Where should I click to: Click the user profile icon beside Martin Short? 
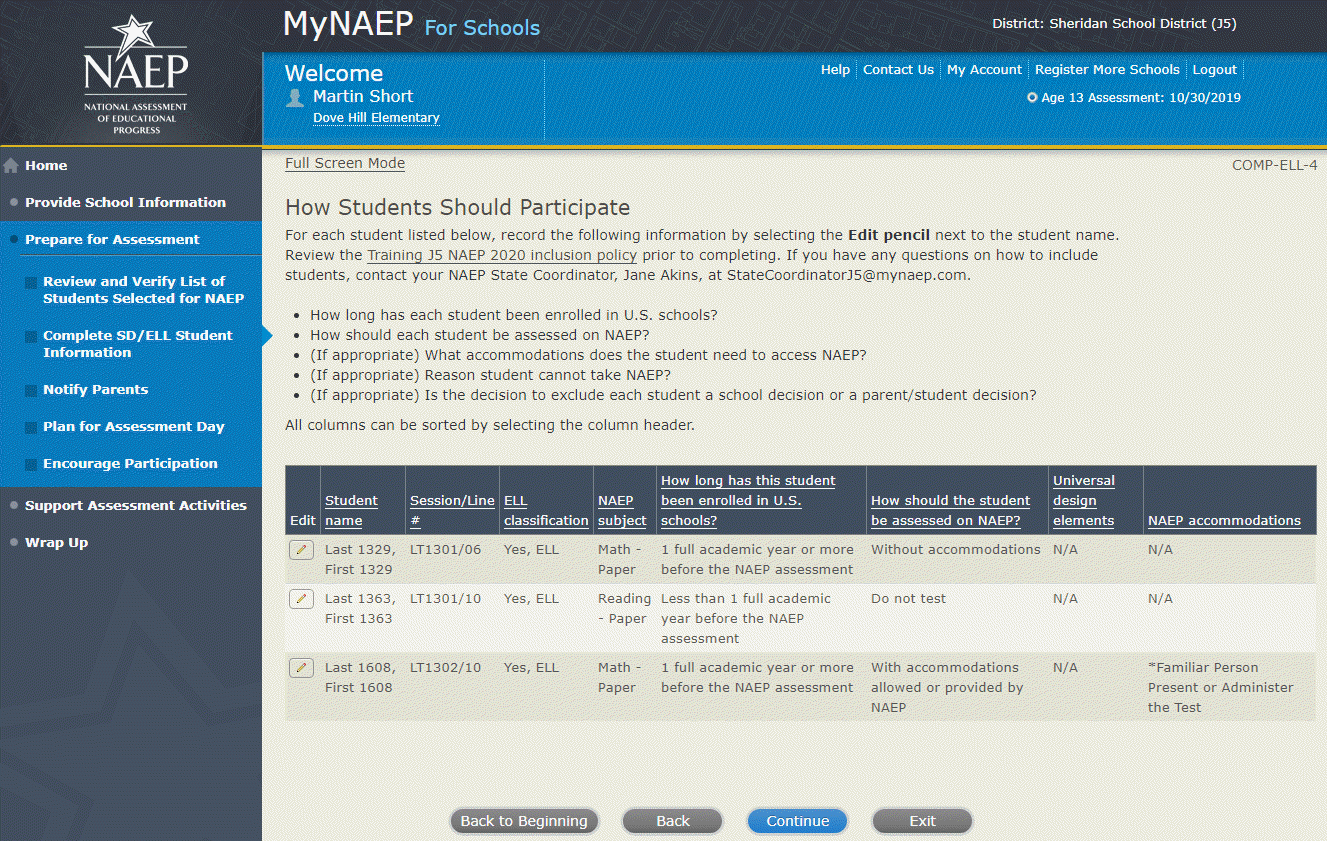pos(295,97)
